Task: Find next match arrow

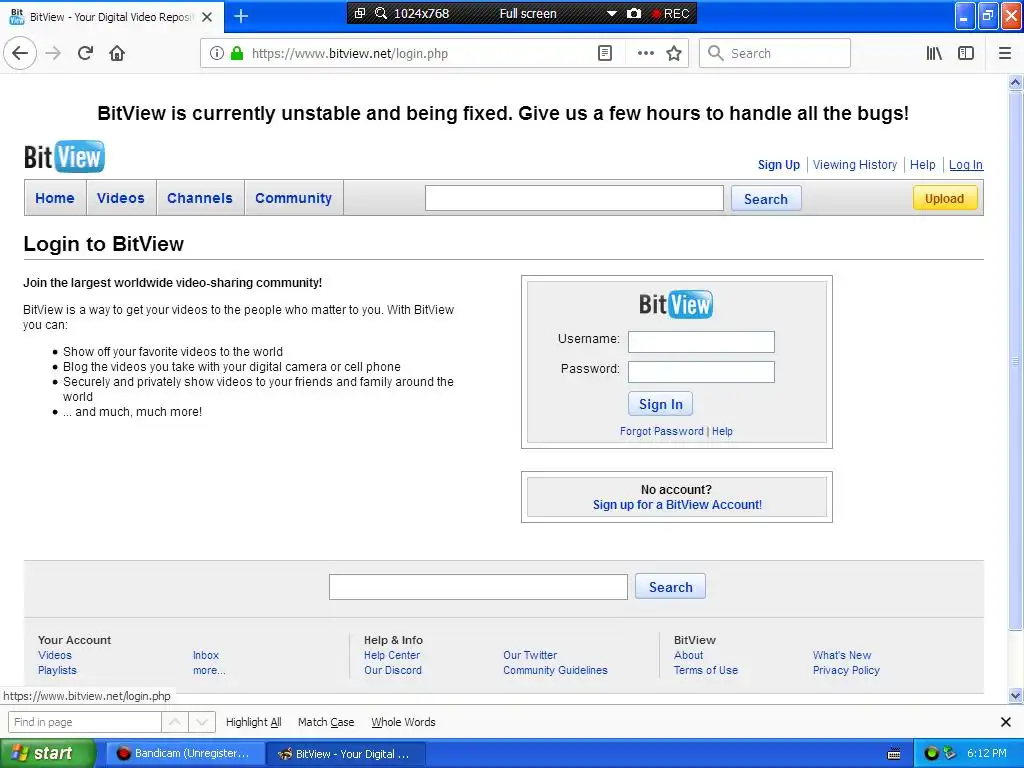Action: click(202, 722)
